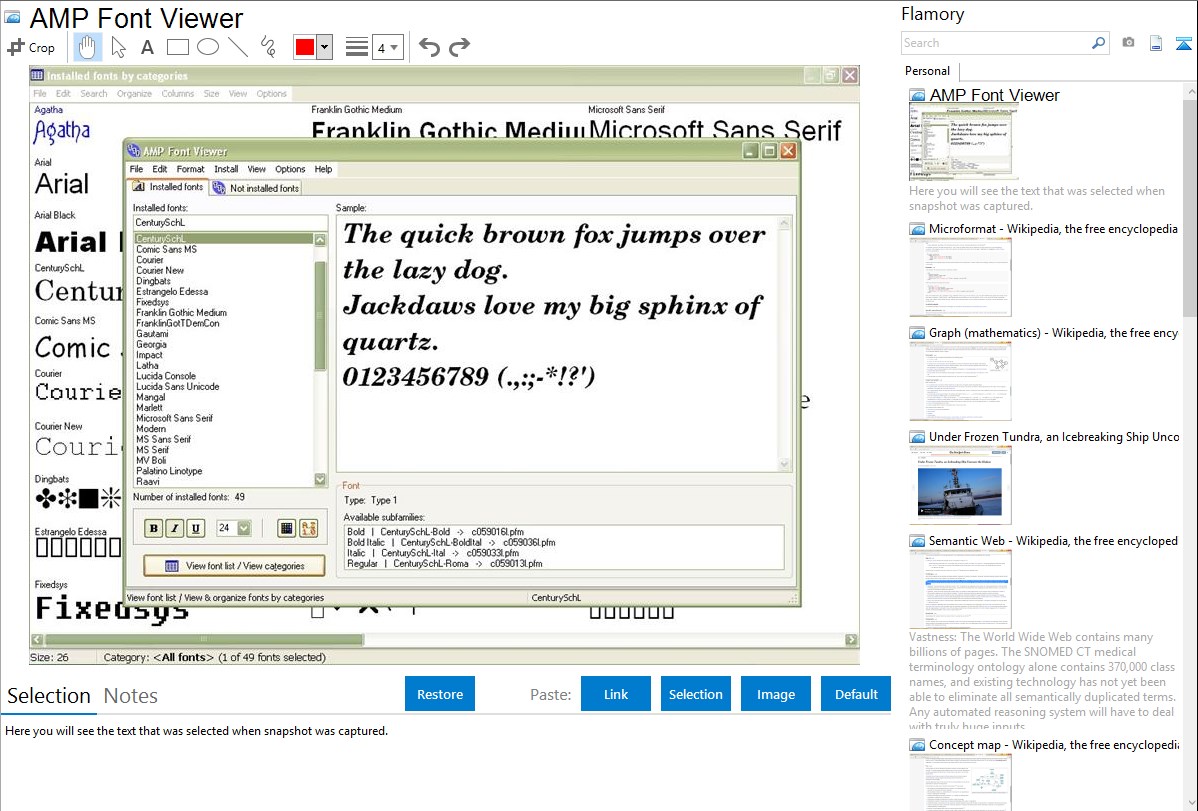Click the horizontal scrollbar in categories window

click(203, 639)
